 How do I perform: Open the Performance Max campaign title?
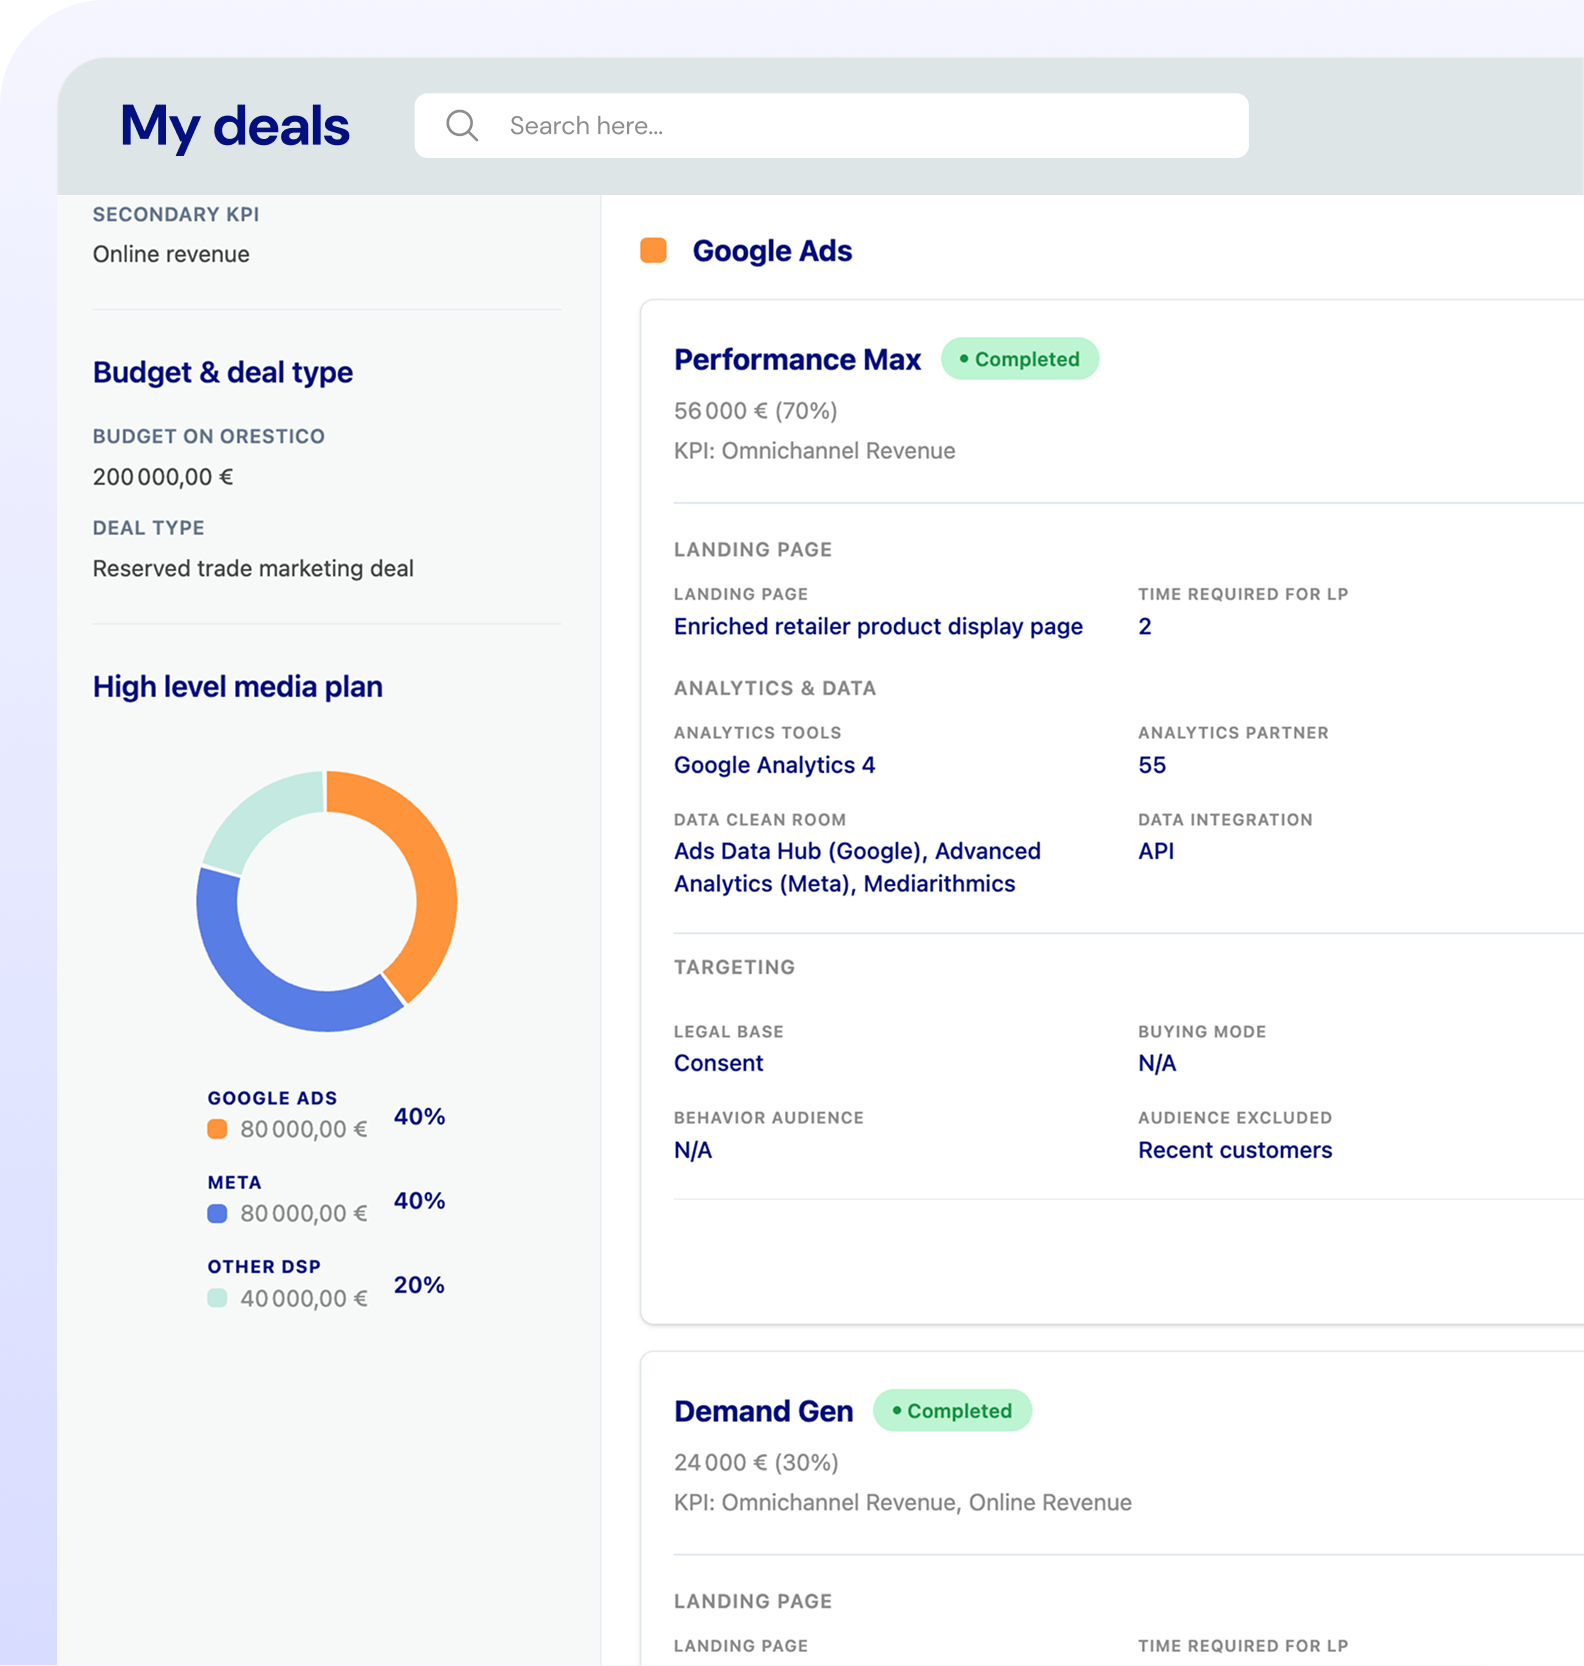(x=797, y=359)
